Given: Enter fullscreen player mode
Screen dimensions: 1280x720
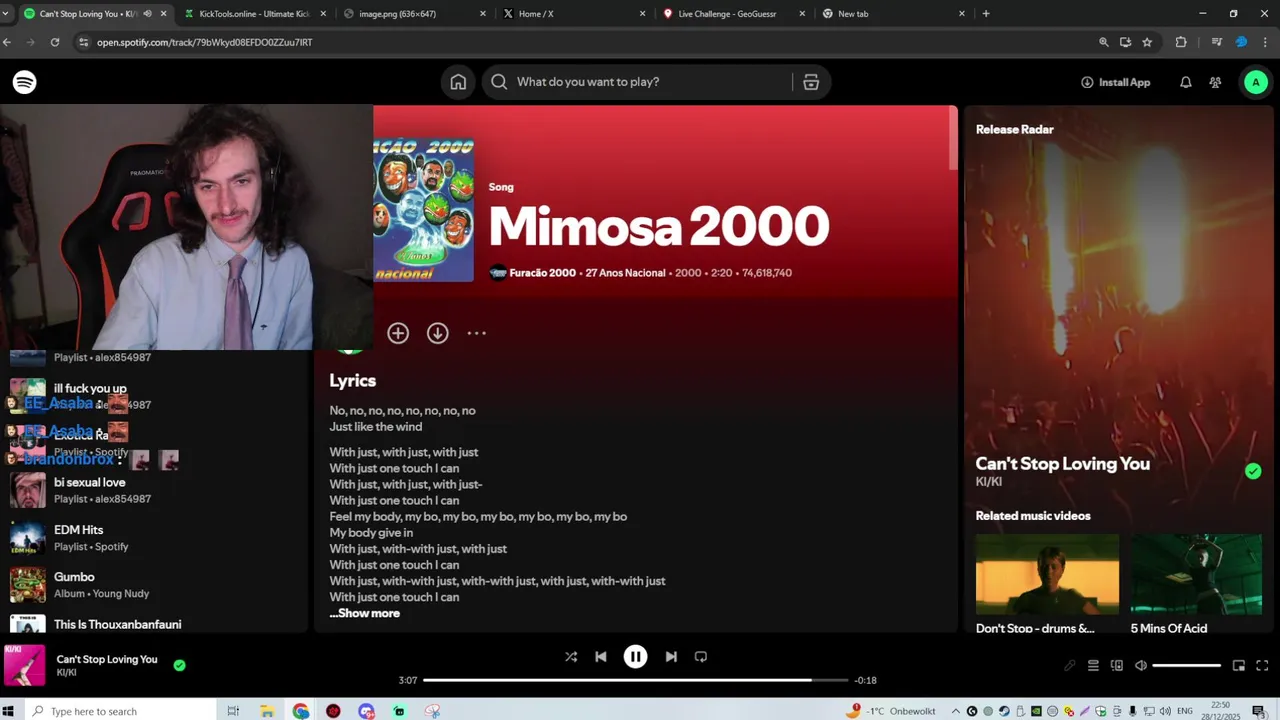Looking at the screenshot, I should (x=1262, y=666).
